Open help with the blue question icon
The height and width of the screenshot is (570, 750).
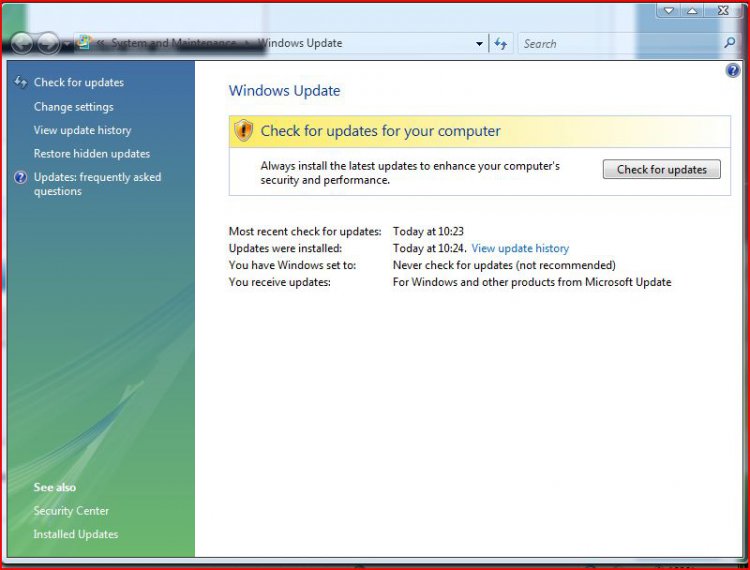click(733, 71)
